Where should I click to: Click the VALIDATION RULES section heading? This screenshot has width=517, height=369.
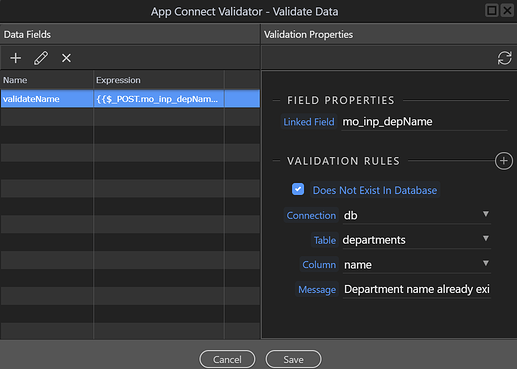343,161
